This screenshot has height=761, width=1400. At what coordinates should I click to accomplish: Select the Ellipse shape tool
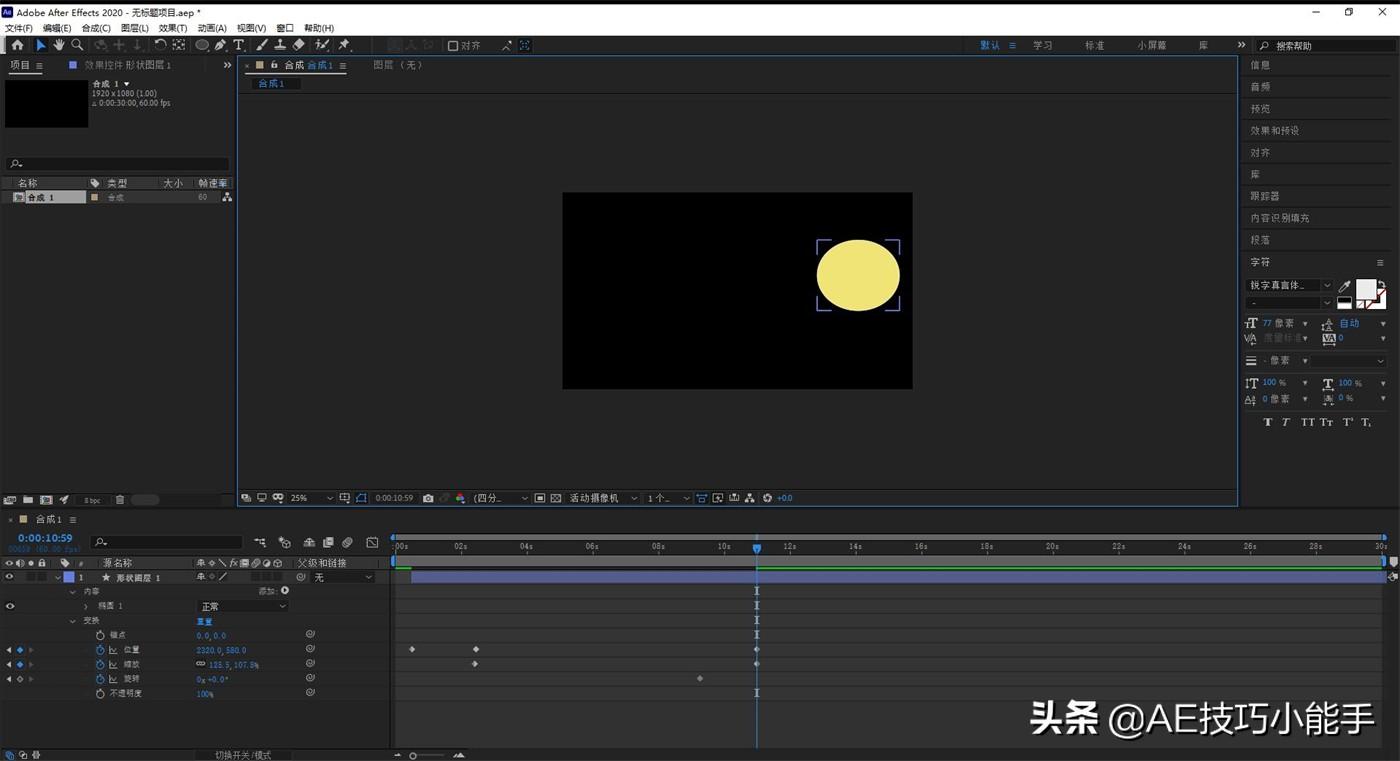202,45
